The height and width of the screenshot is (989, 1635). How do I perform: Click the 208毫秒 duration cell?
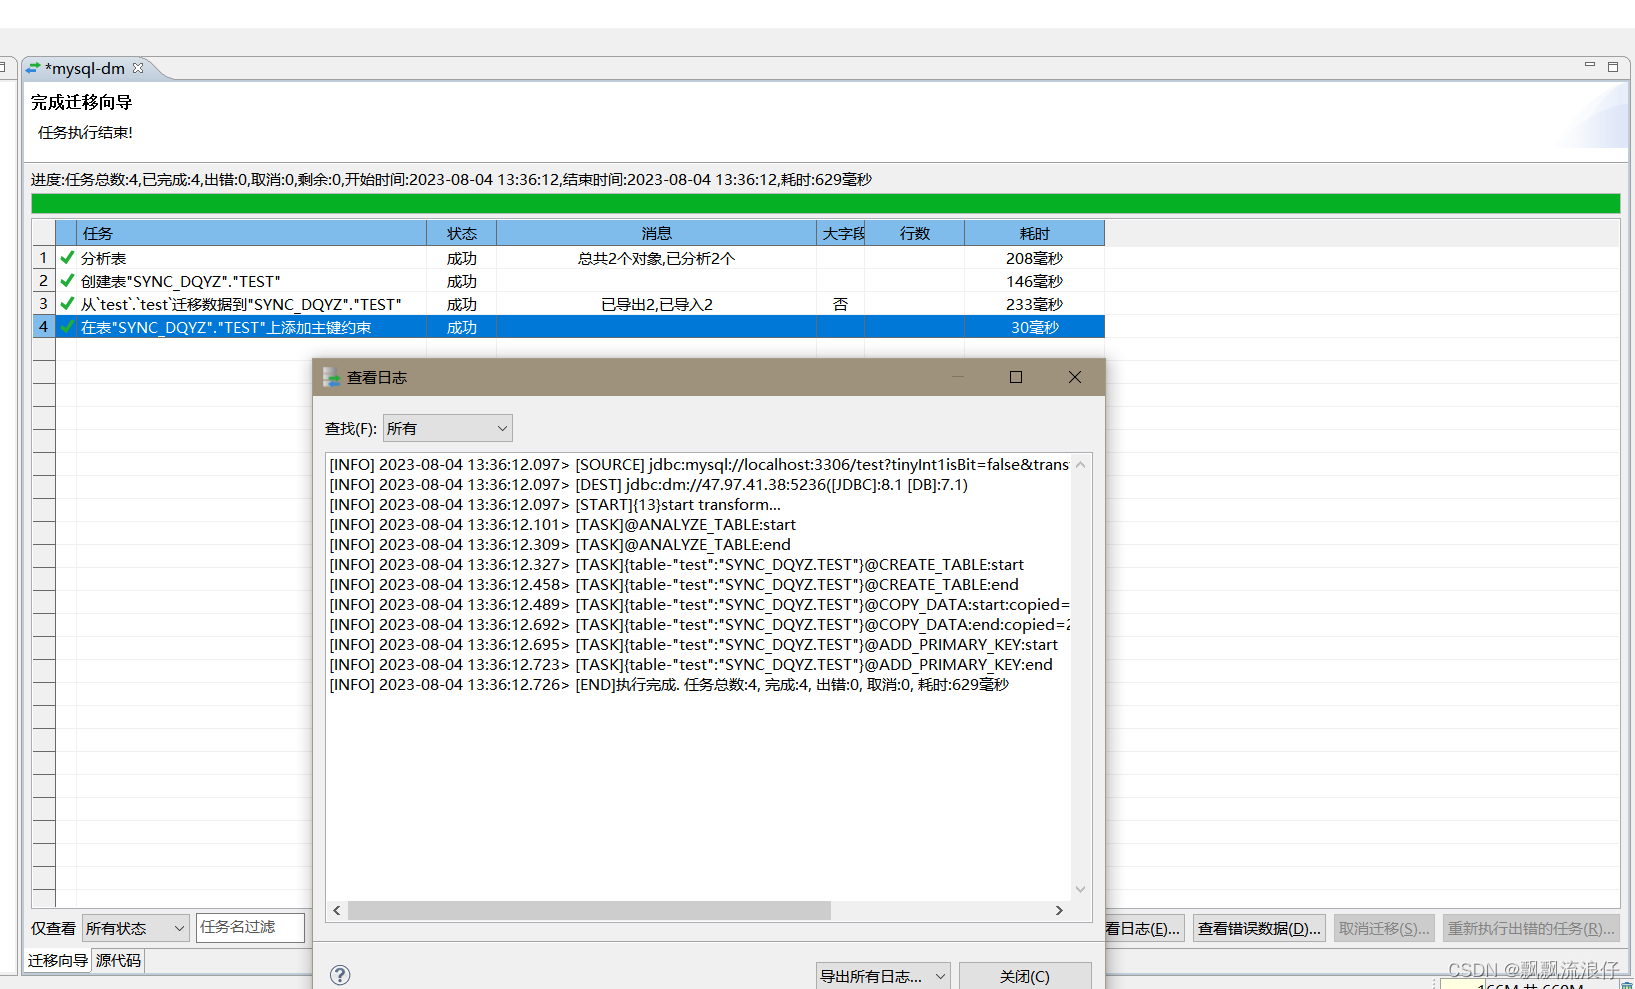pos(1034,258)
